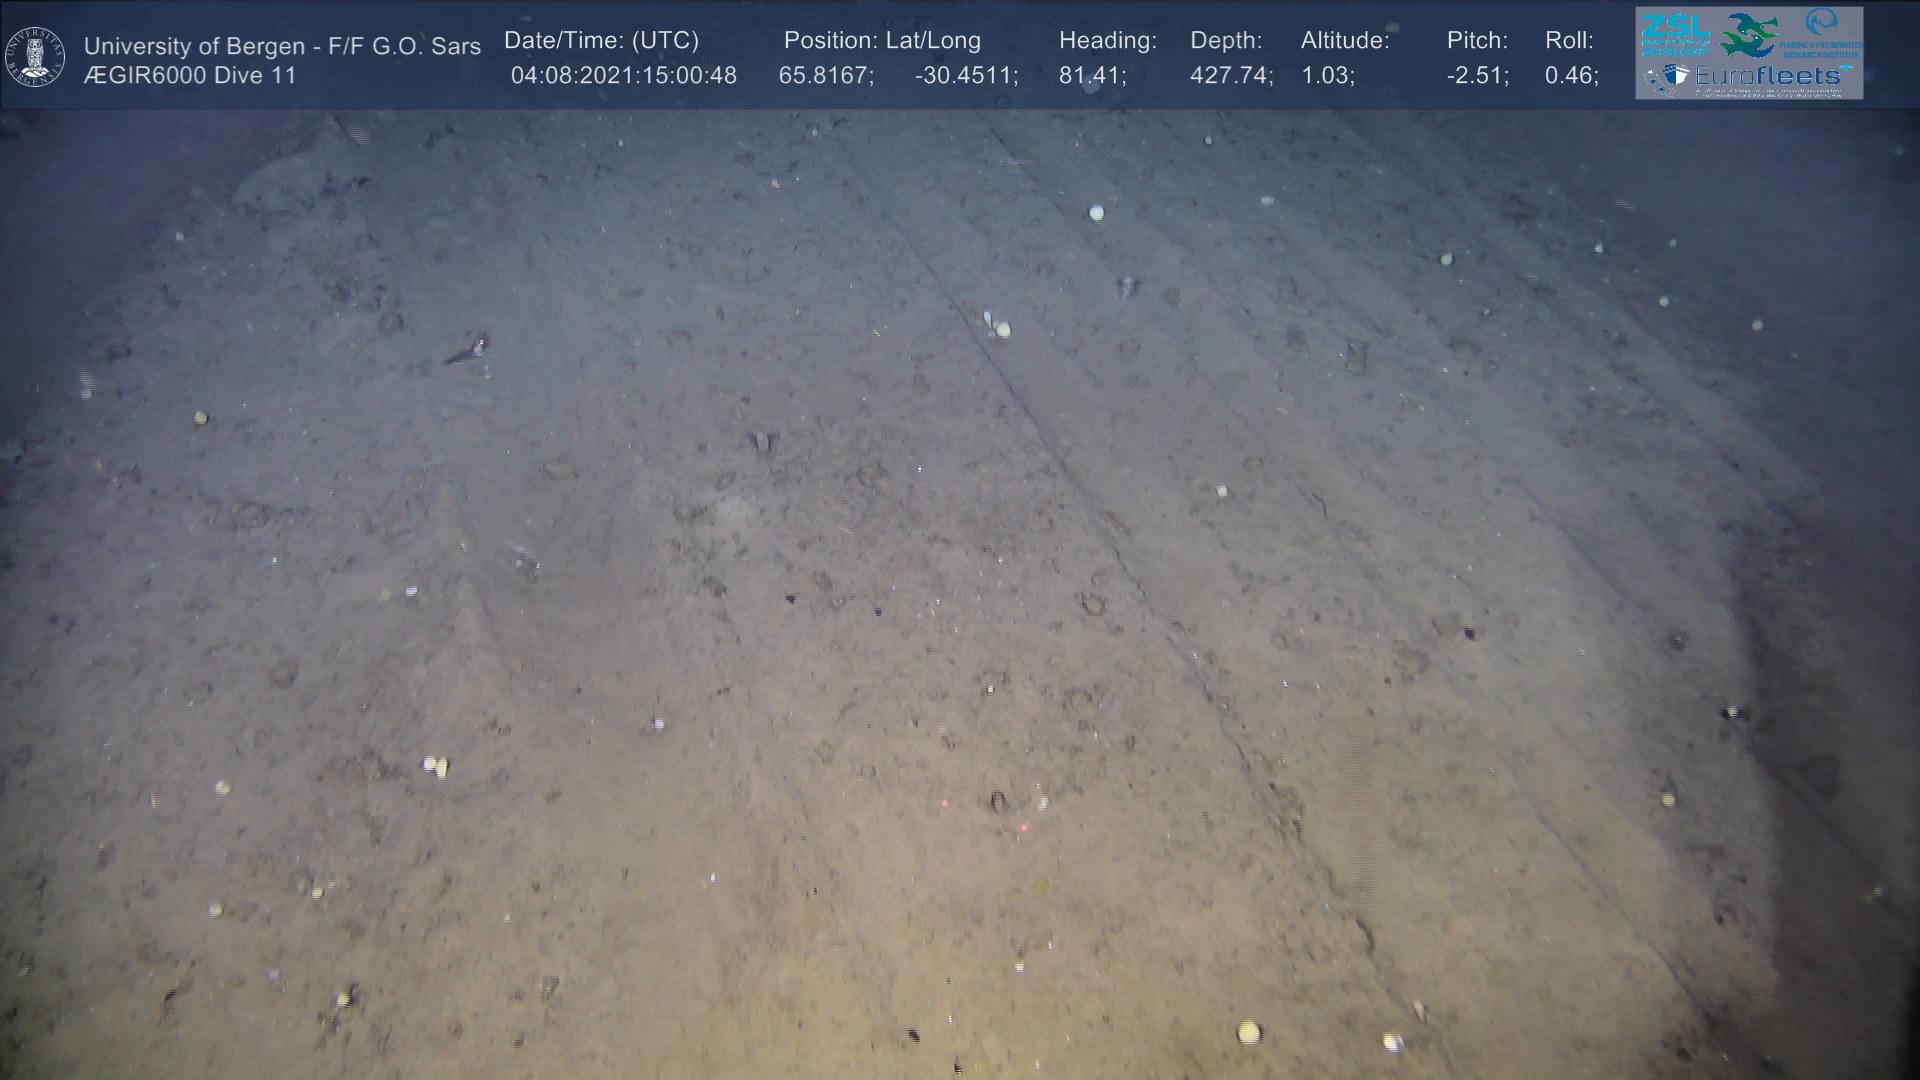Click the green-blue fish emblem logo
Viewport: 1920px width, 1080px height.
1750,34
